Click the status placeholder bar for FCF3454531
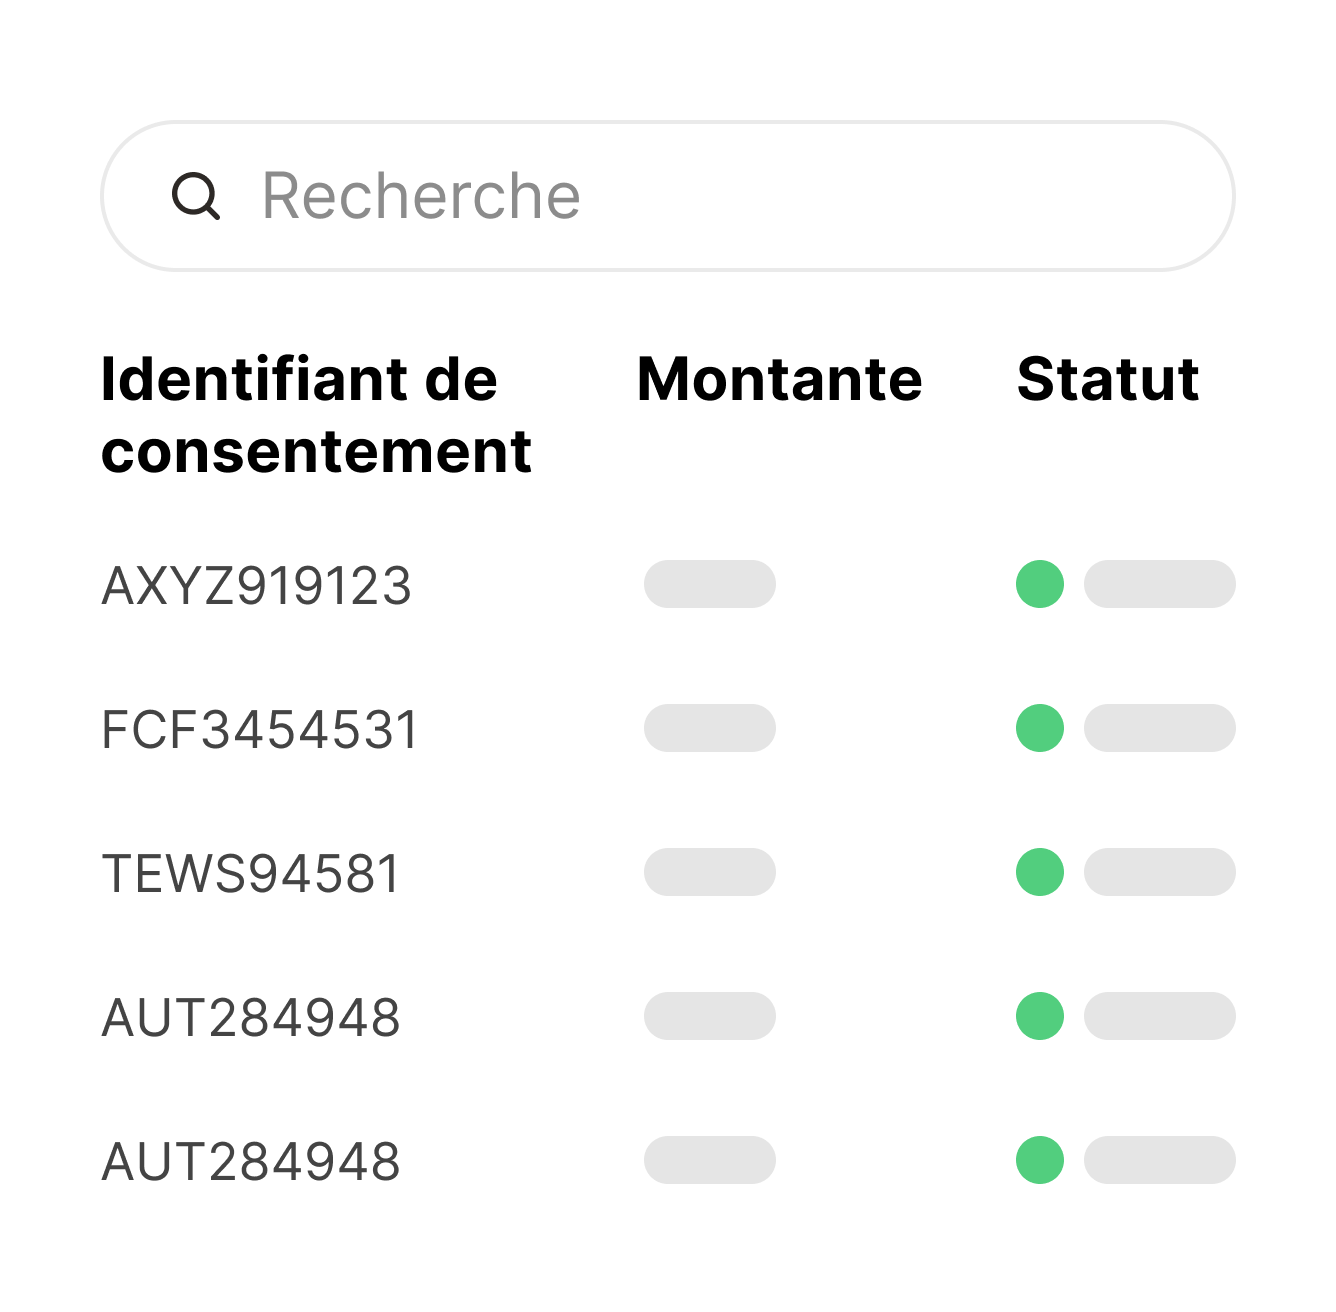The image size is (1336, 1312). (x=1160, y=728)
